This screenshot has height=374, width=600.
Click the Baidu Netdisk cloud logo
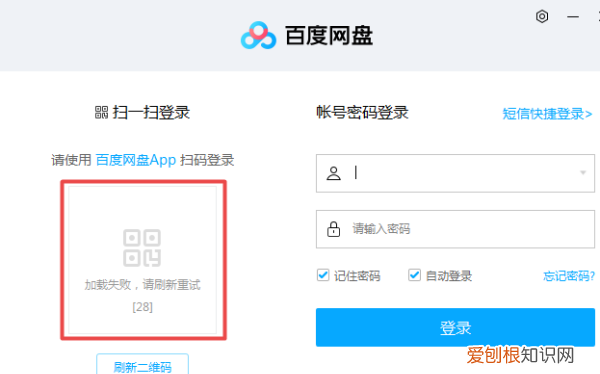(x=258, y=35)
